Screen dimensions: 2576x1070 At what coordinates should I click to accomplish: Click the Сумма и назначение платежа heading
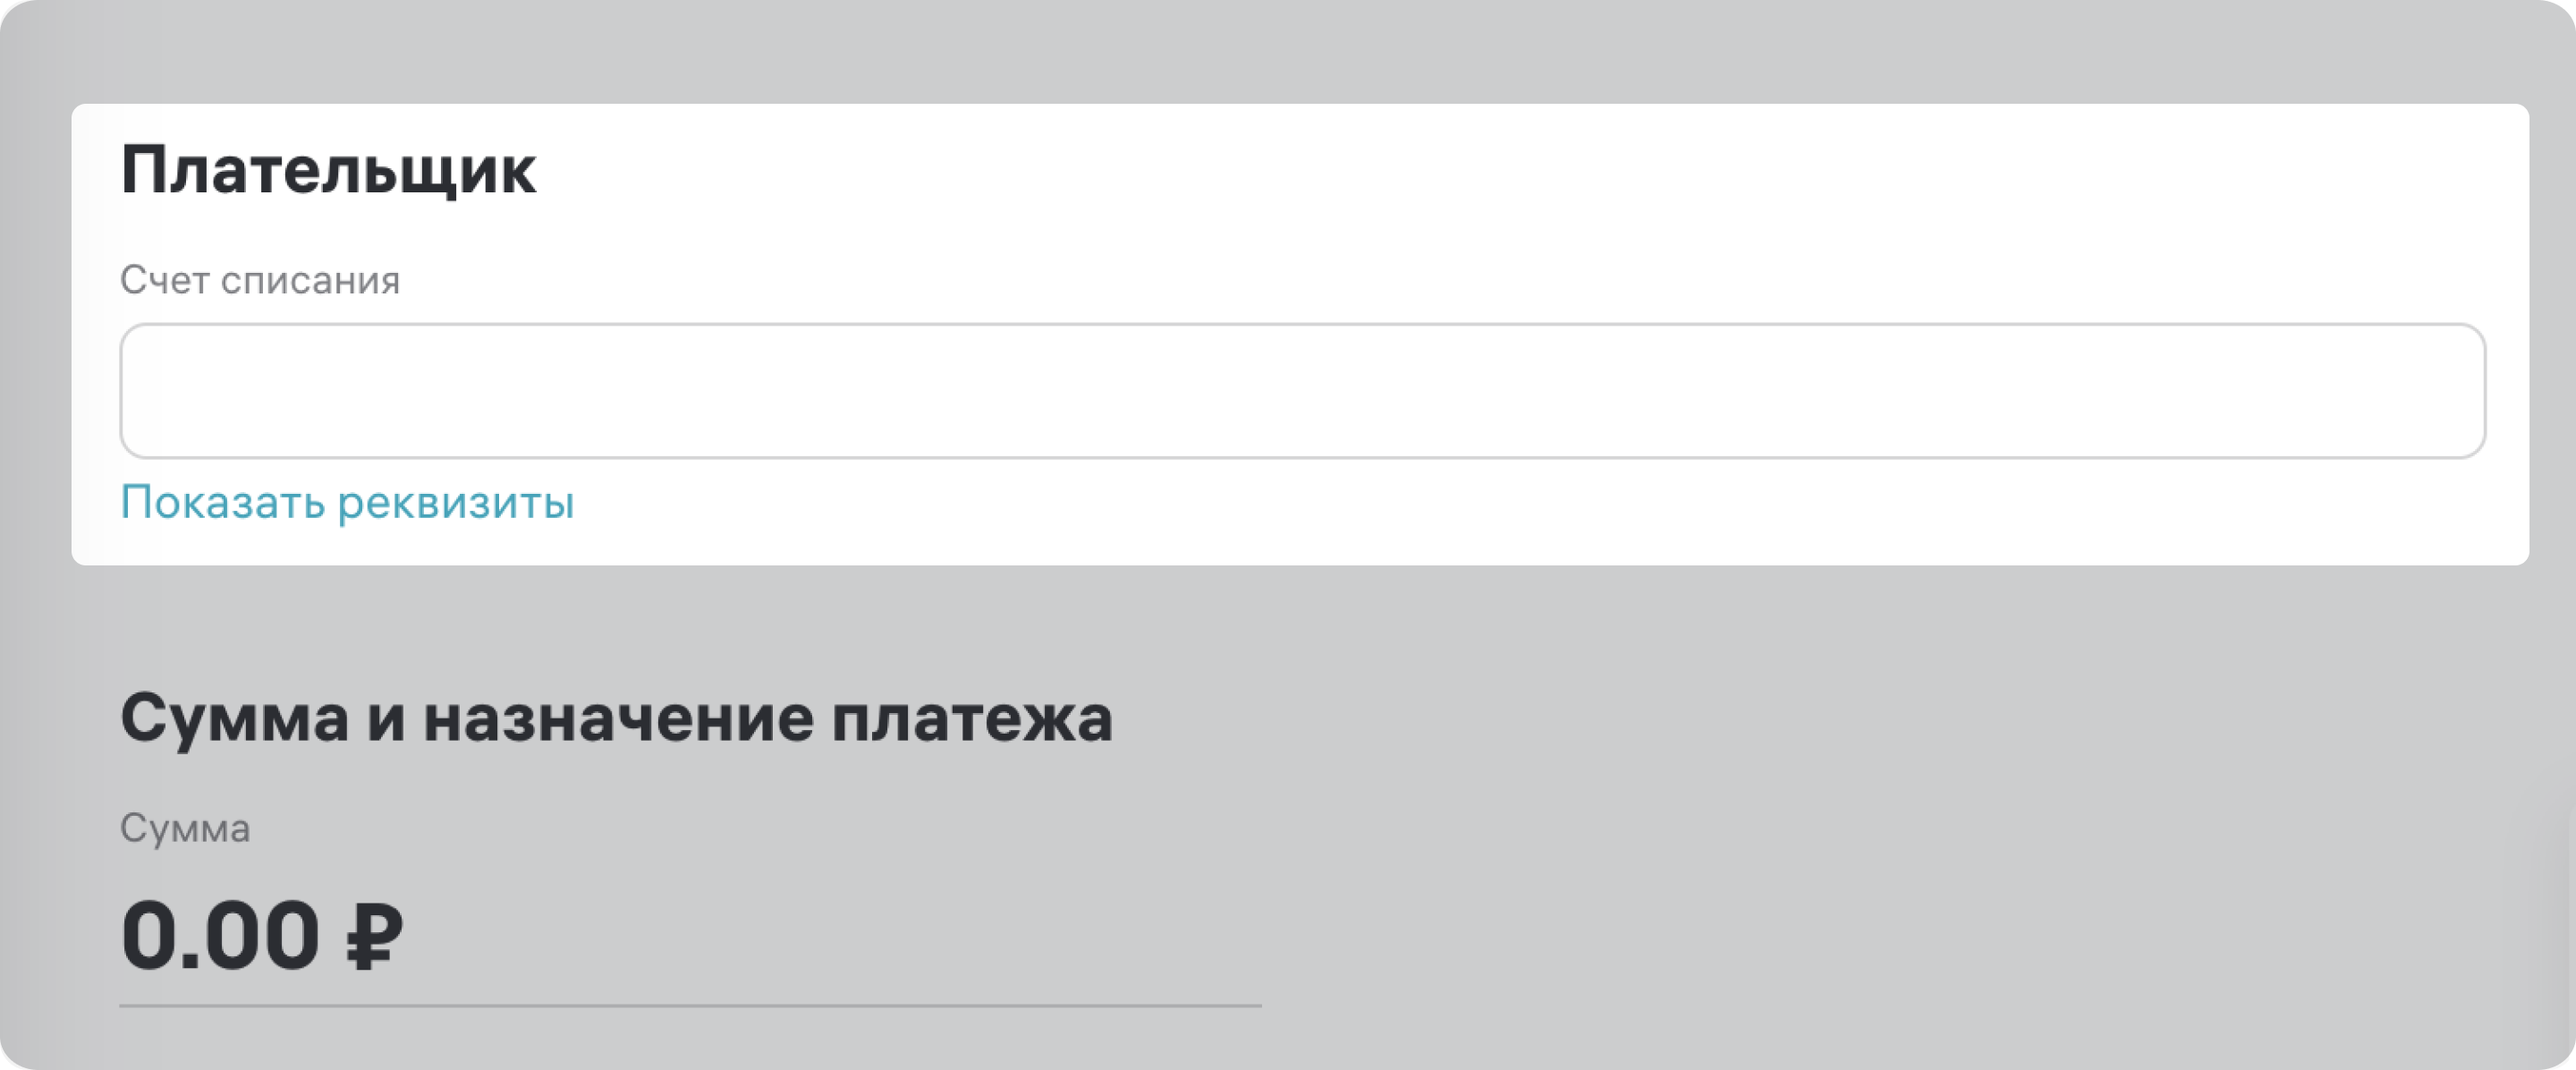point(616,718)
